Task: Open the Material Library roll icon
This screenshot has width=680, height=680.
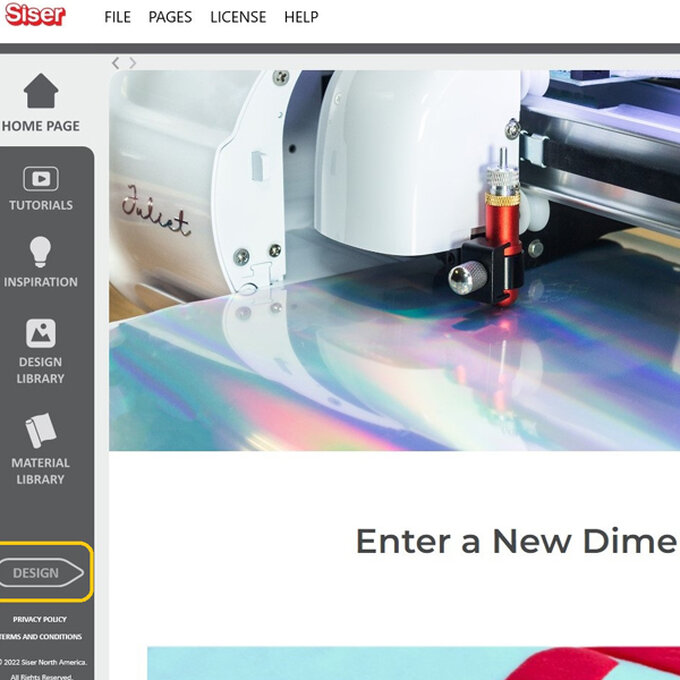Action: 40,430
